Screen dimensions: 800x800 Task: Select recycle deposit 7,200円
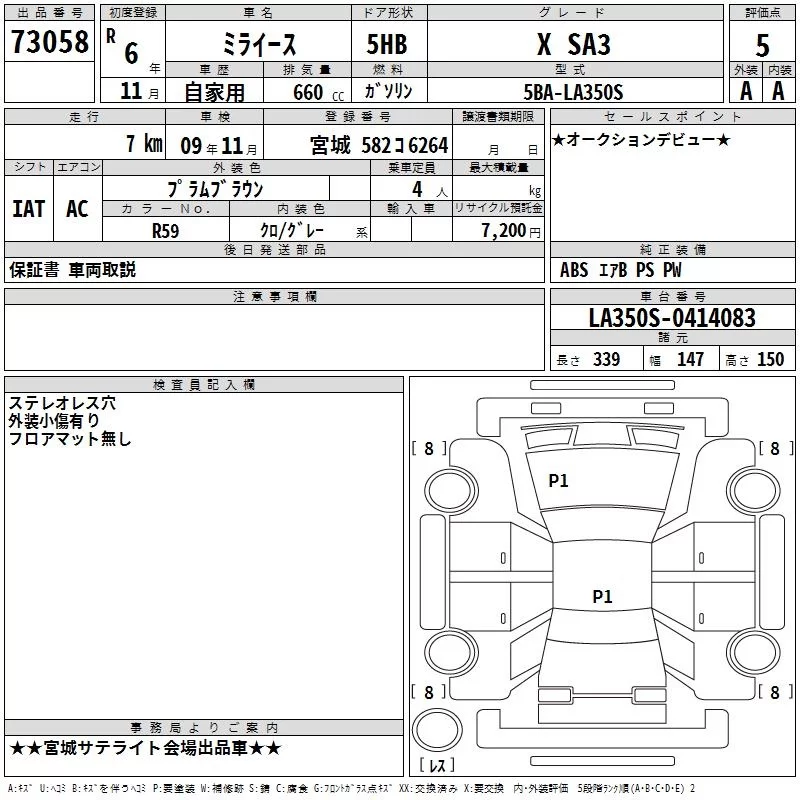[x=511, y=230]
